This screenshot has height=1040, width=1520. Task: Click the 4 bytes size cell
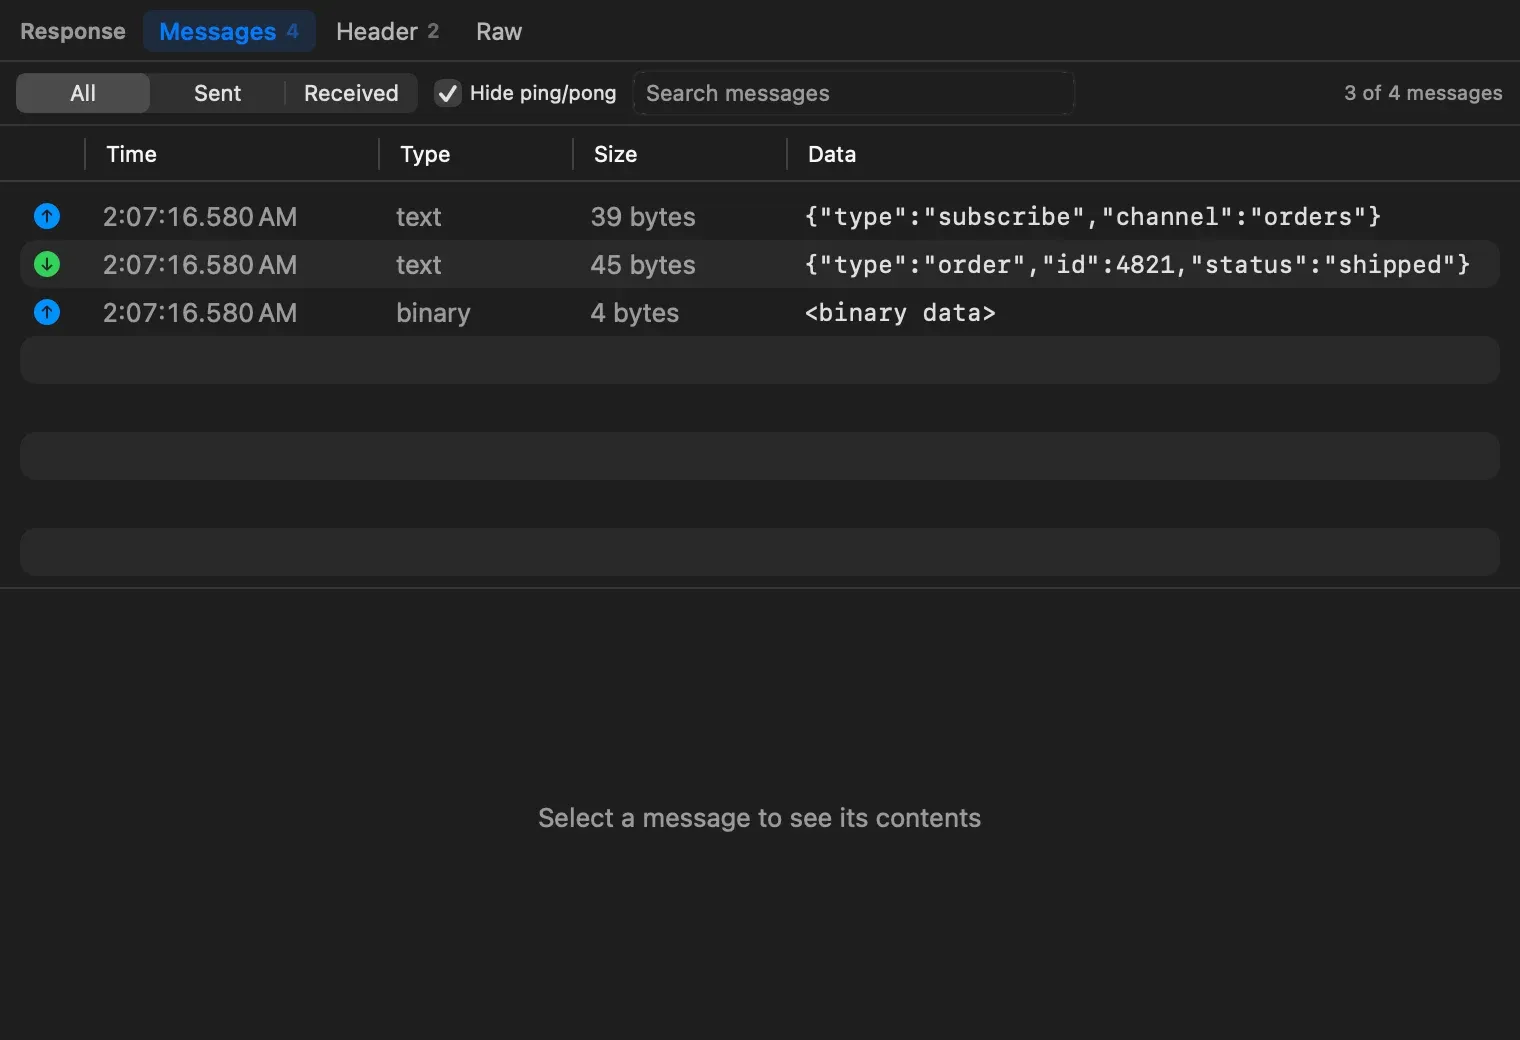[635, 312]
